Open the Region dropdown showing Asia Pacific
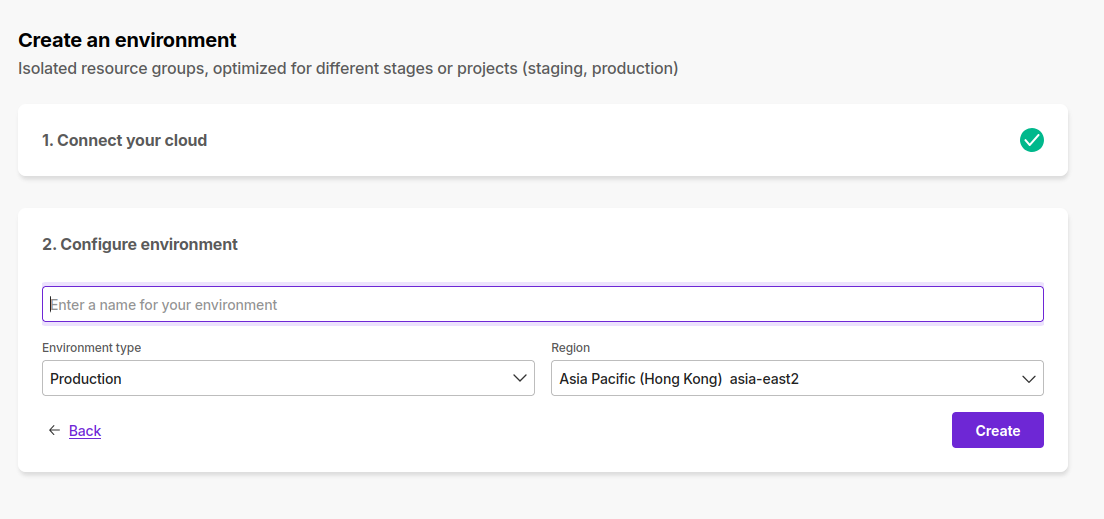1104x519 pixels. click(x=797, y=378)
